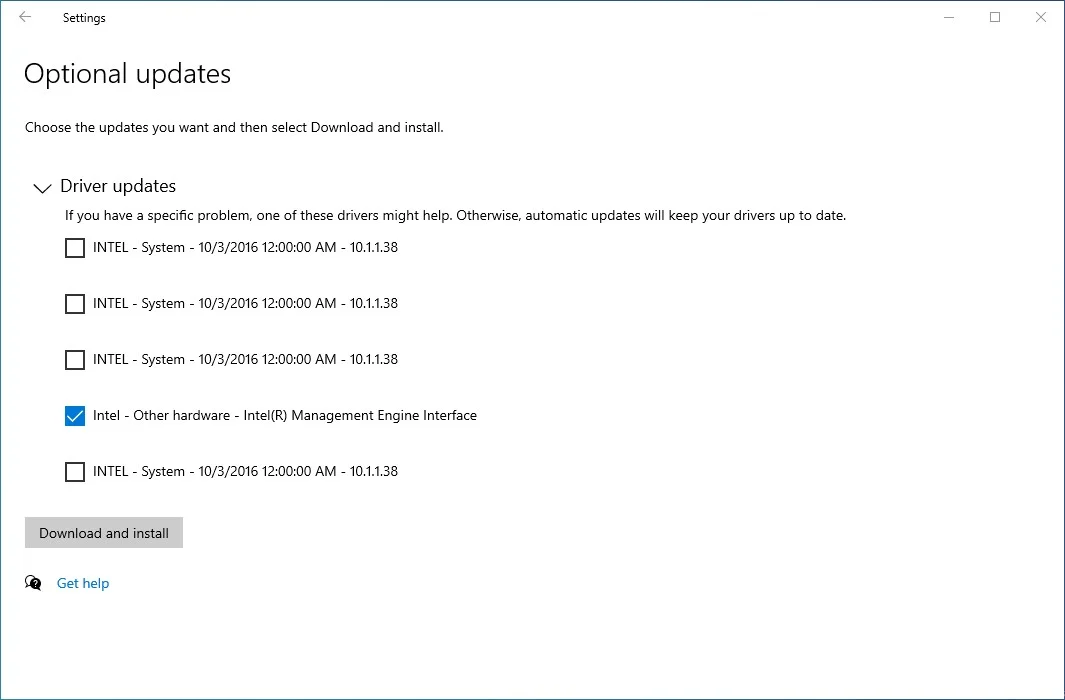Check the INTEL - System box directly above Management Engine
This screenshot has width=1065, height=700.
click(x=75, y=360)
